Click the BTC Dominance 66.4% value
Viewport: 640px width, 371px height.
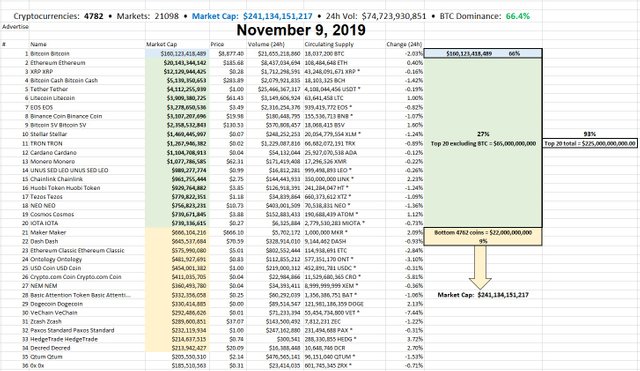pyautogui.click(x=518, y=16)
